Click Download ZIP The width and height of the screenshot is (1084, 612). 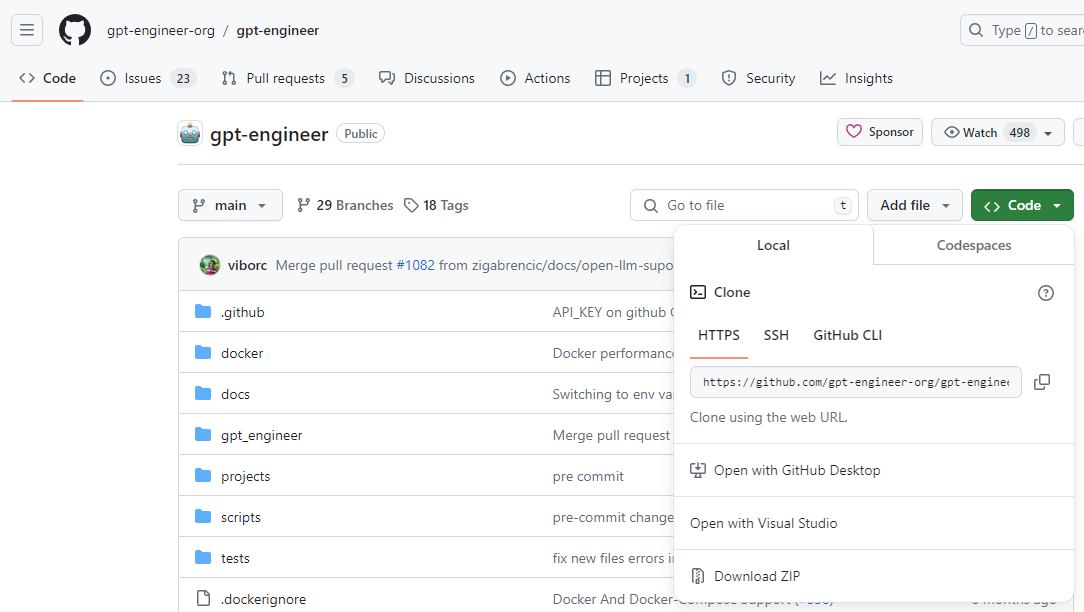[x=756, y=576]
